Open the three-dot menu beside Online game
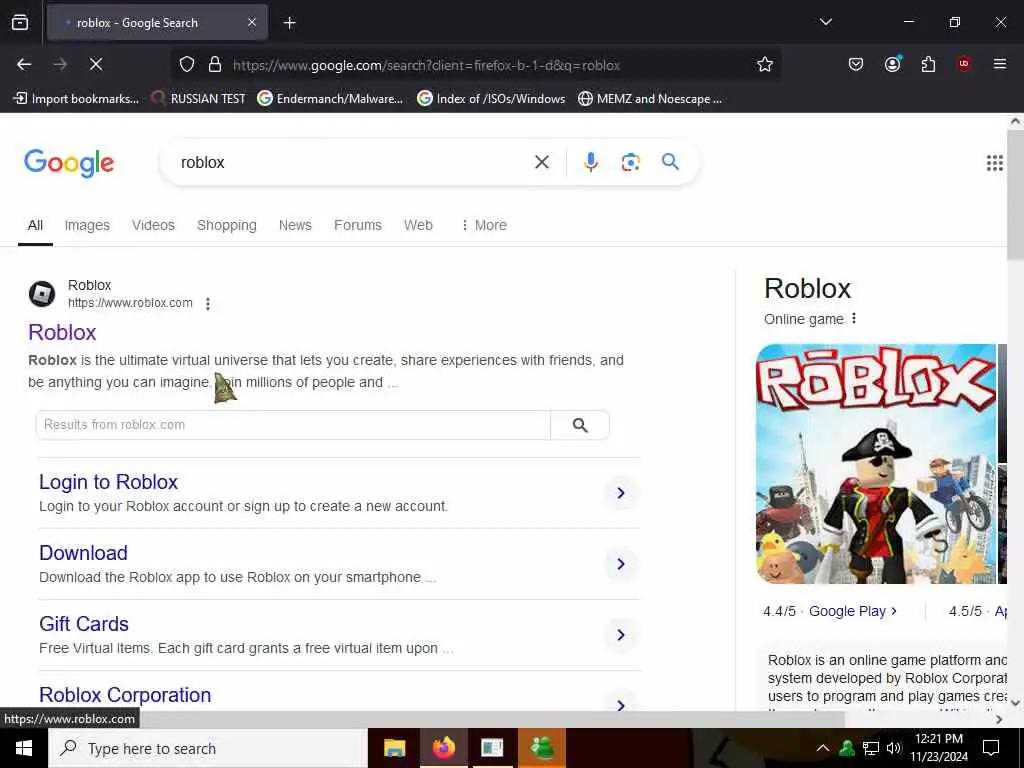Viewport: 1024px width, 768px height. coord(854,319)
